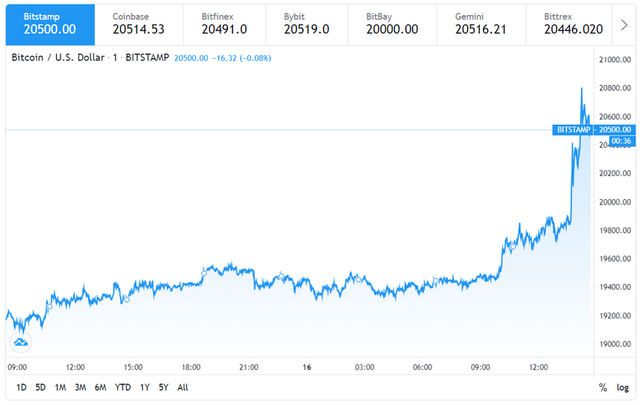Image resolution: width=640 pixels, height=405 pixels.
Task: Choose the 1M time range
Action: coord(61,387)
